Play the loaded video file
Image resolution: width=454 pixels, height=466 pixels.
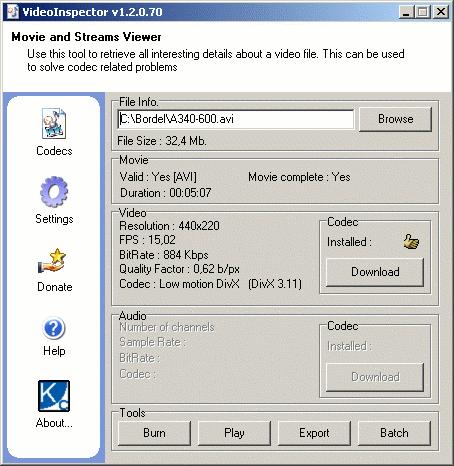(x=234, y=433)
